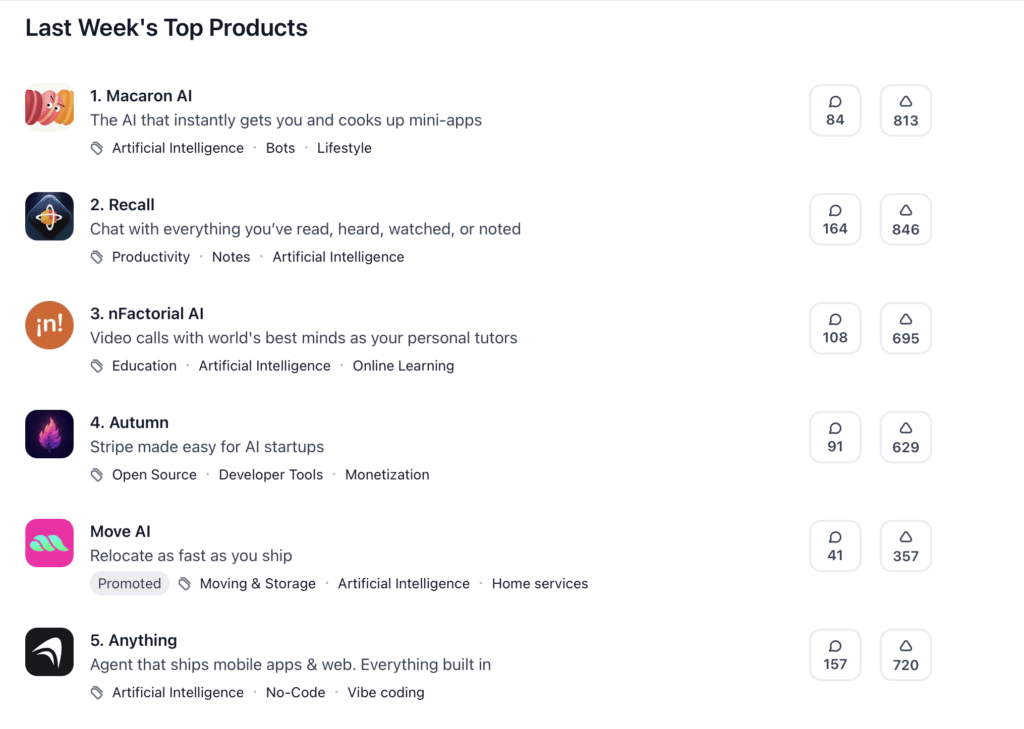Click the Developer Tools tag on Autumn
This screenshot has height=729, width=1024.
(271, 475)
